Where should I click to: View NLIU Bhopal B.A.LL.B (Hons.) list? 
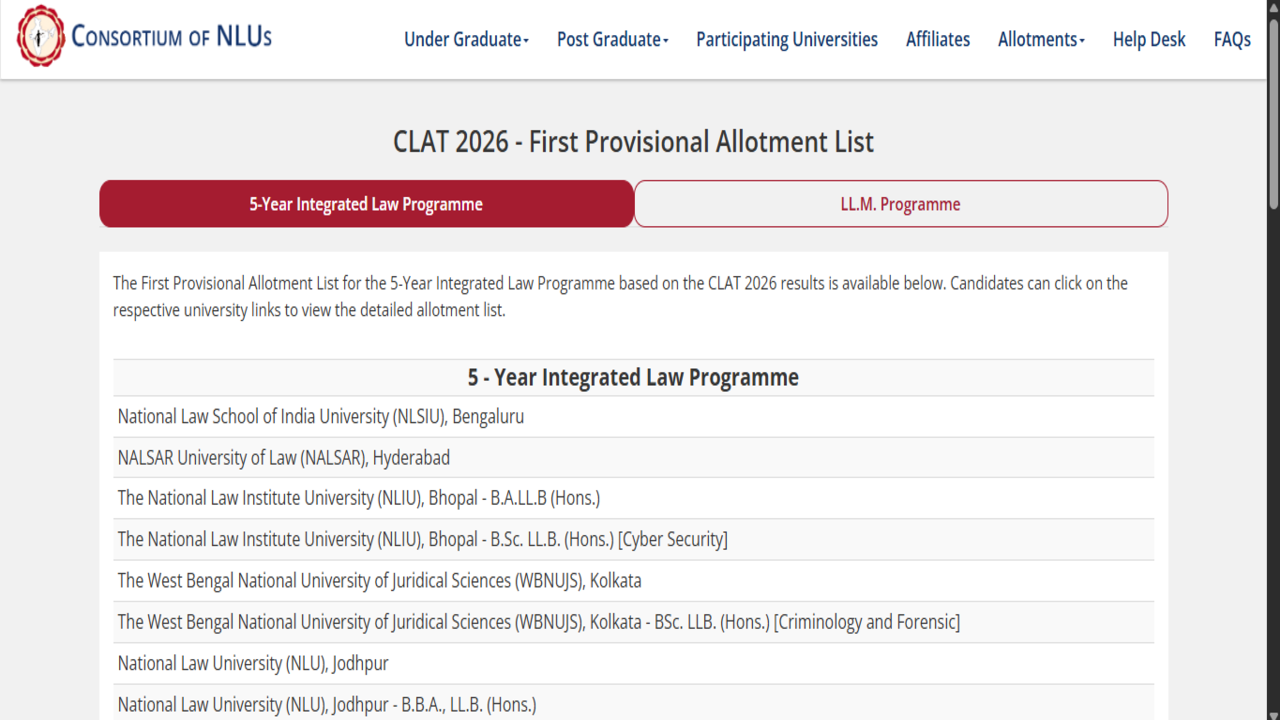359,498
